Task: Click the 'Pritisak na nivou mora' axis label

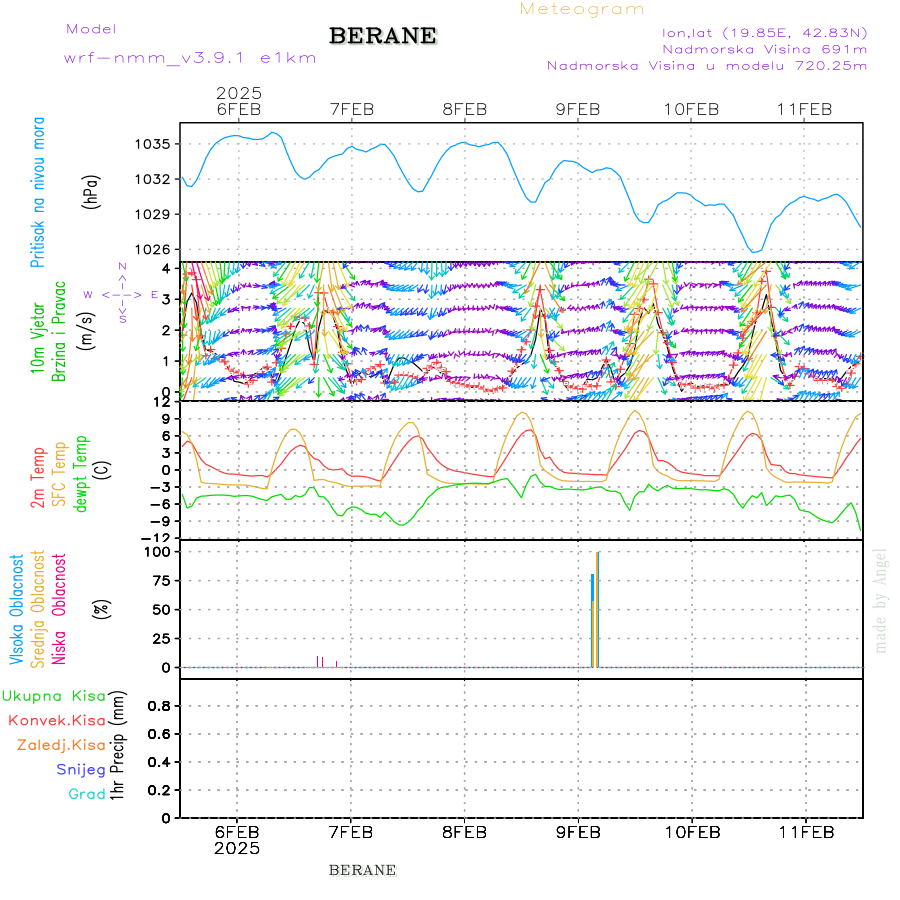Action: point(38,192)
